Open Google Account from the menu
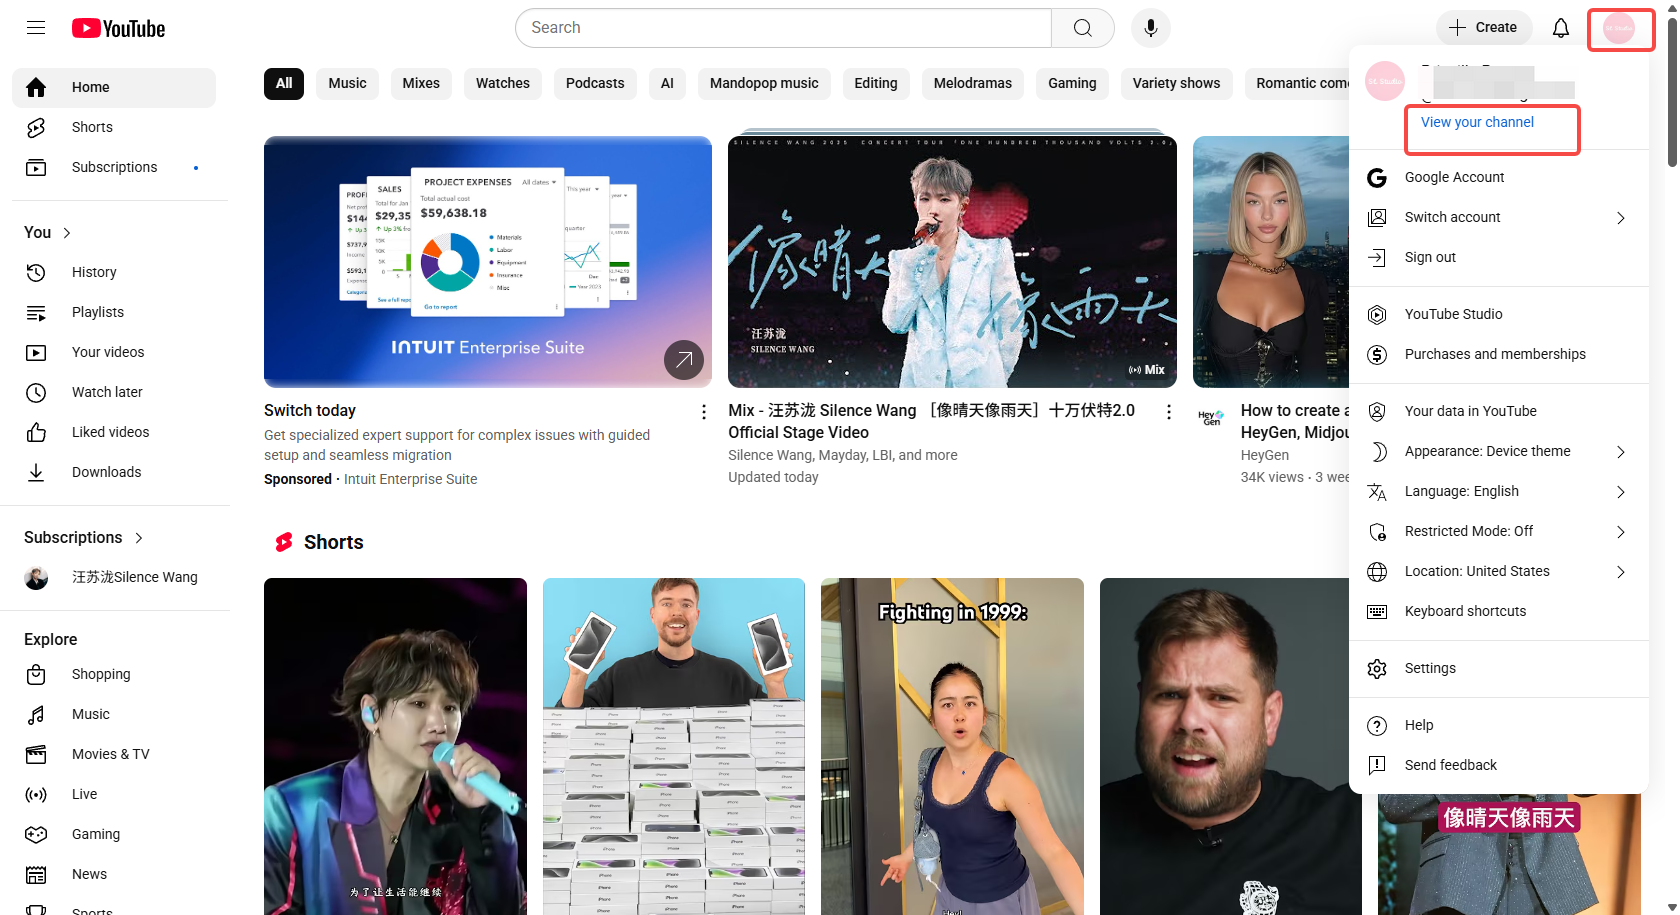Viewport: 1680px width, 915px height. (1499, 177)
